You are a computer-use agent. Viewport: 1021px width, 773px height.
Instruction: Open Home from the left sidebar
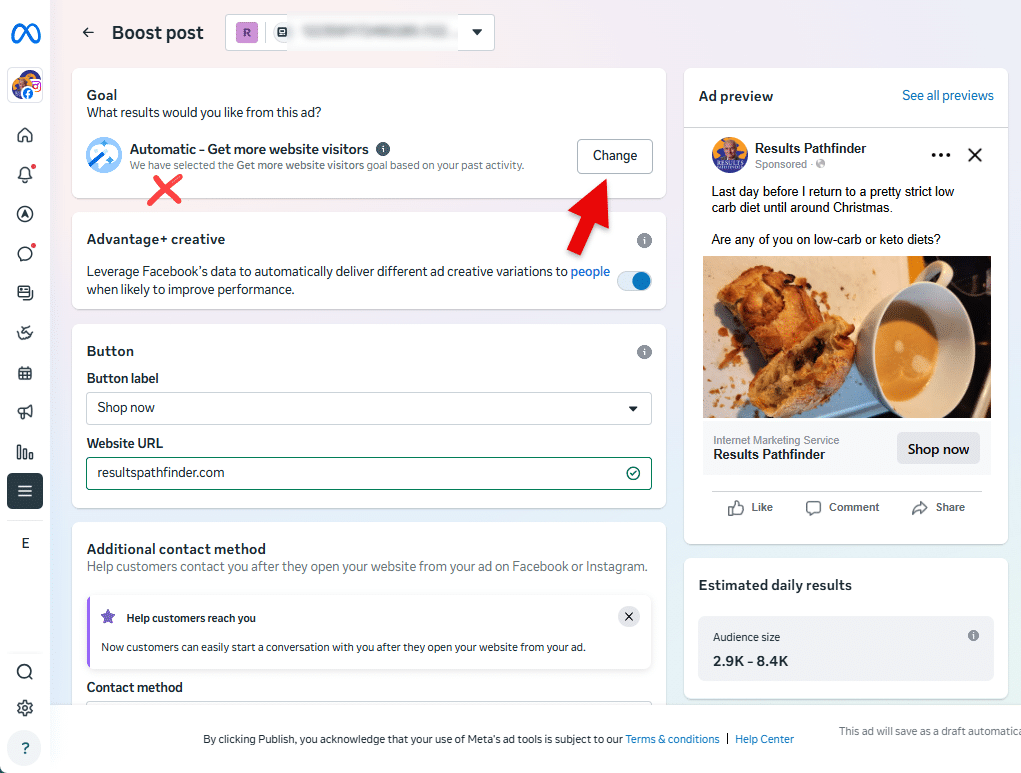(x=25, y=135)
